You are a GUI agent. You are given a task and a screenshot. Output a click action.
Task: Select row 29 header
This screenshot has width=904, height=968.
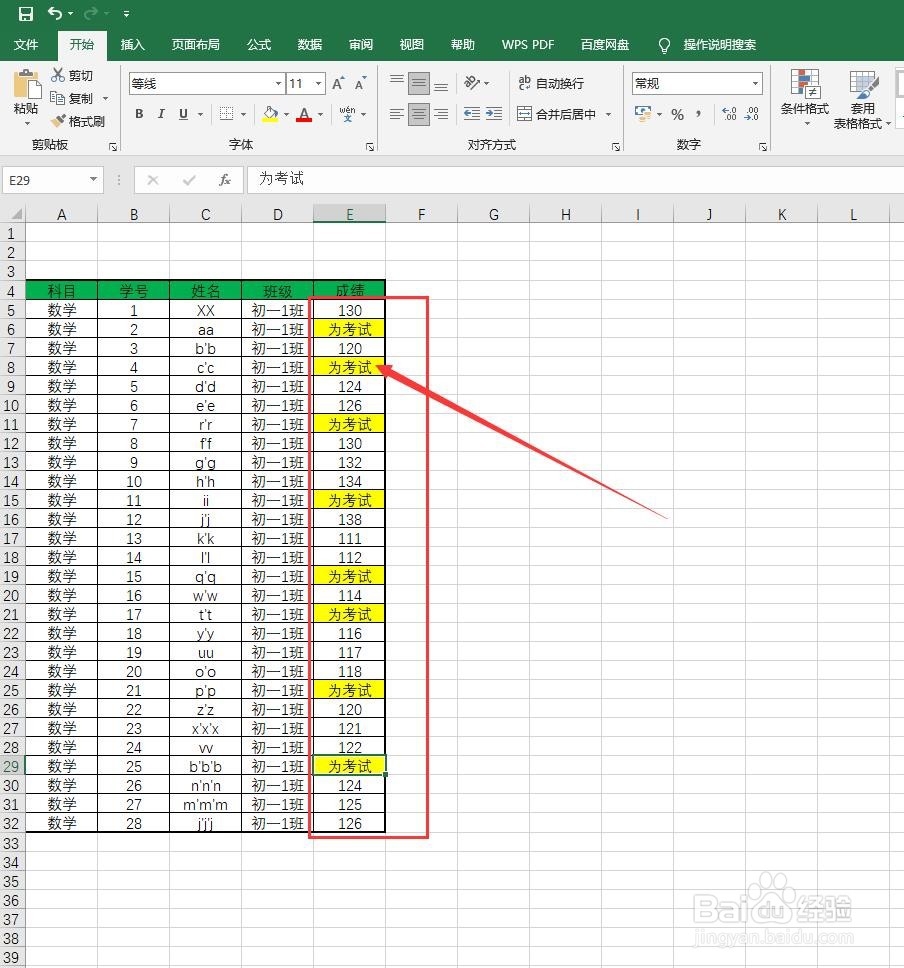[x=12, y=766]
